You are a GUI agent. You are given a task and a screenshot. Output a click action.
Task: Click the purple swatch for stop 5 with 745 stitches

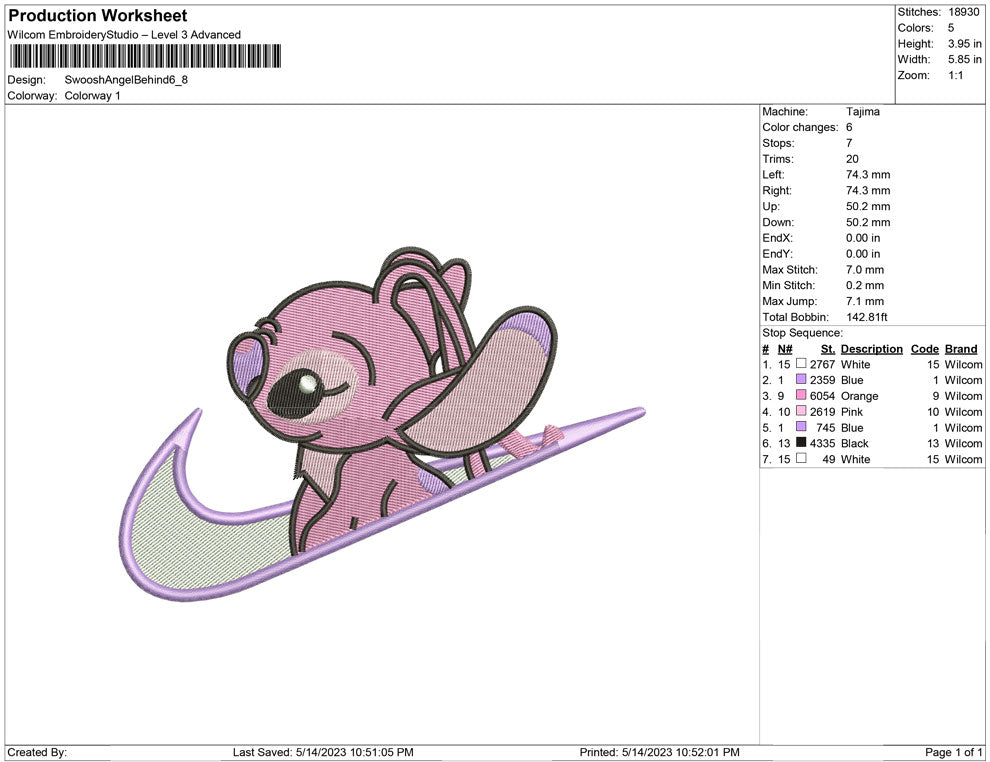click(x=801, y=427)
